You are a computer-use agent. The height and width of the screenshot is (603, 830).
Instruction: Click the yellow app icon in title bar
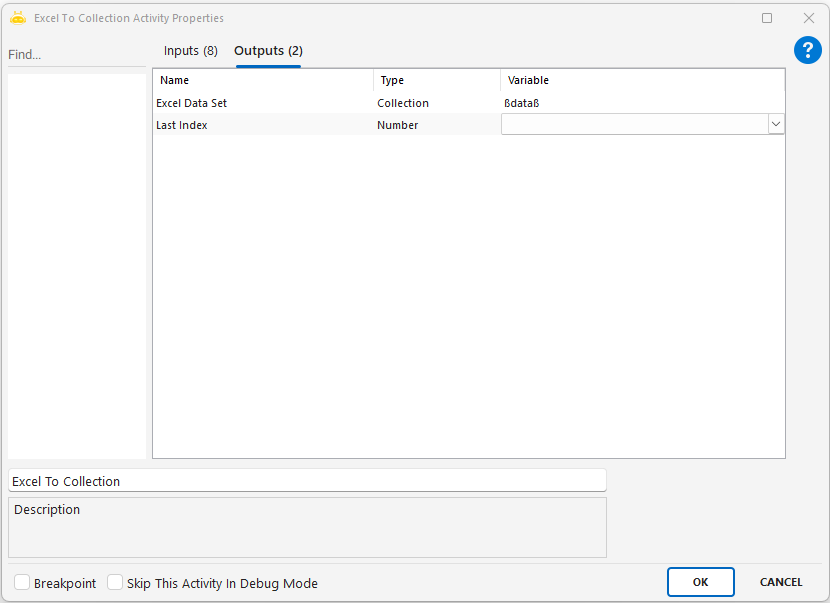[17, 18]
